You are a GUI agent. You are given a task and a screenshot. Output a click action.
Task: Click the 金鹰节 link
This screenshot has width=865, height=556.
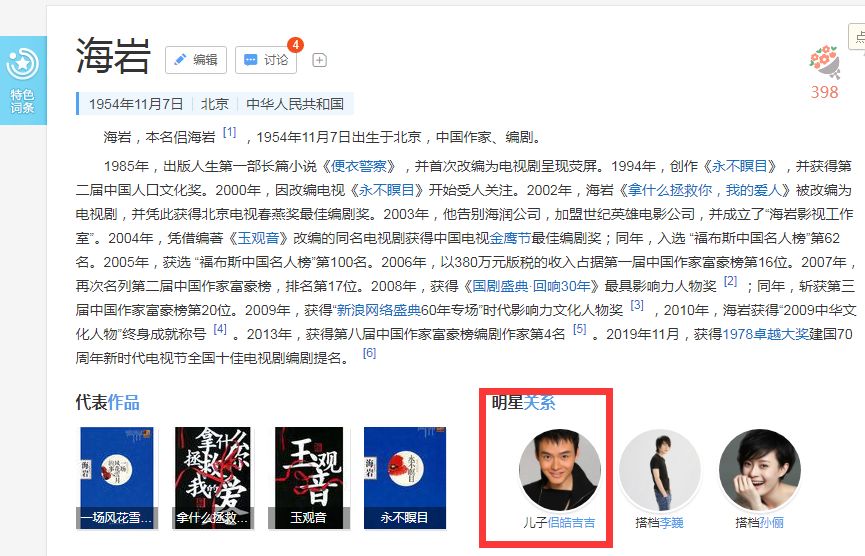click(510, 238)
